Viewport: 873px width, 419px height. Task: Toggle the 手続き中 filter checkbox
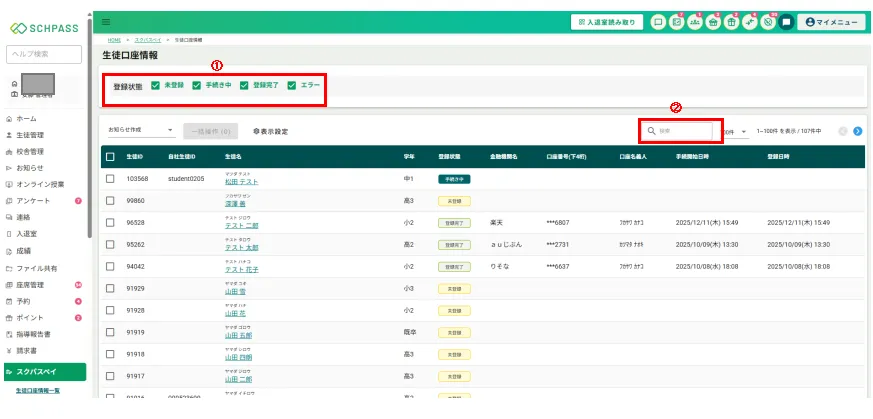click(197, 86)
